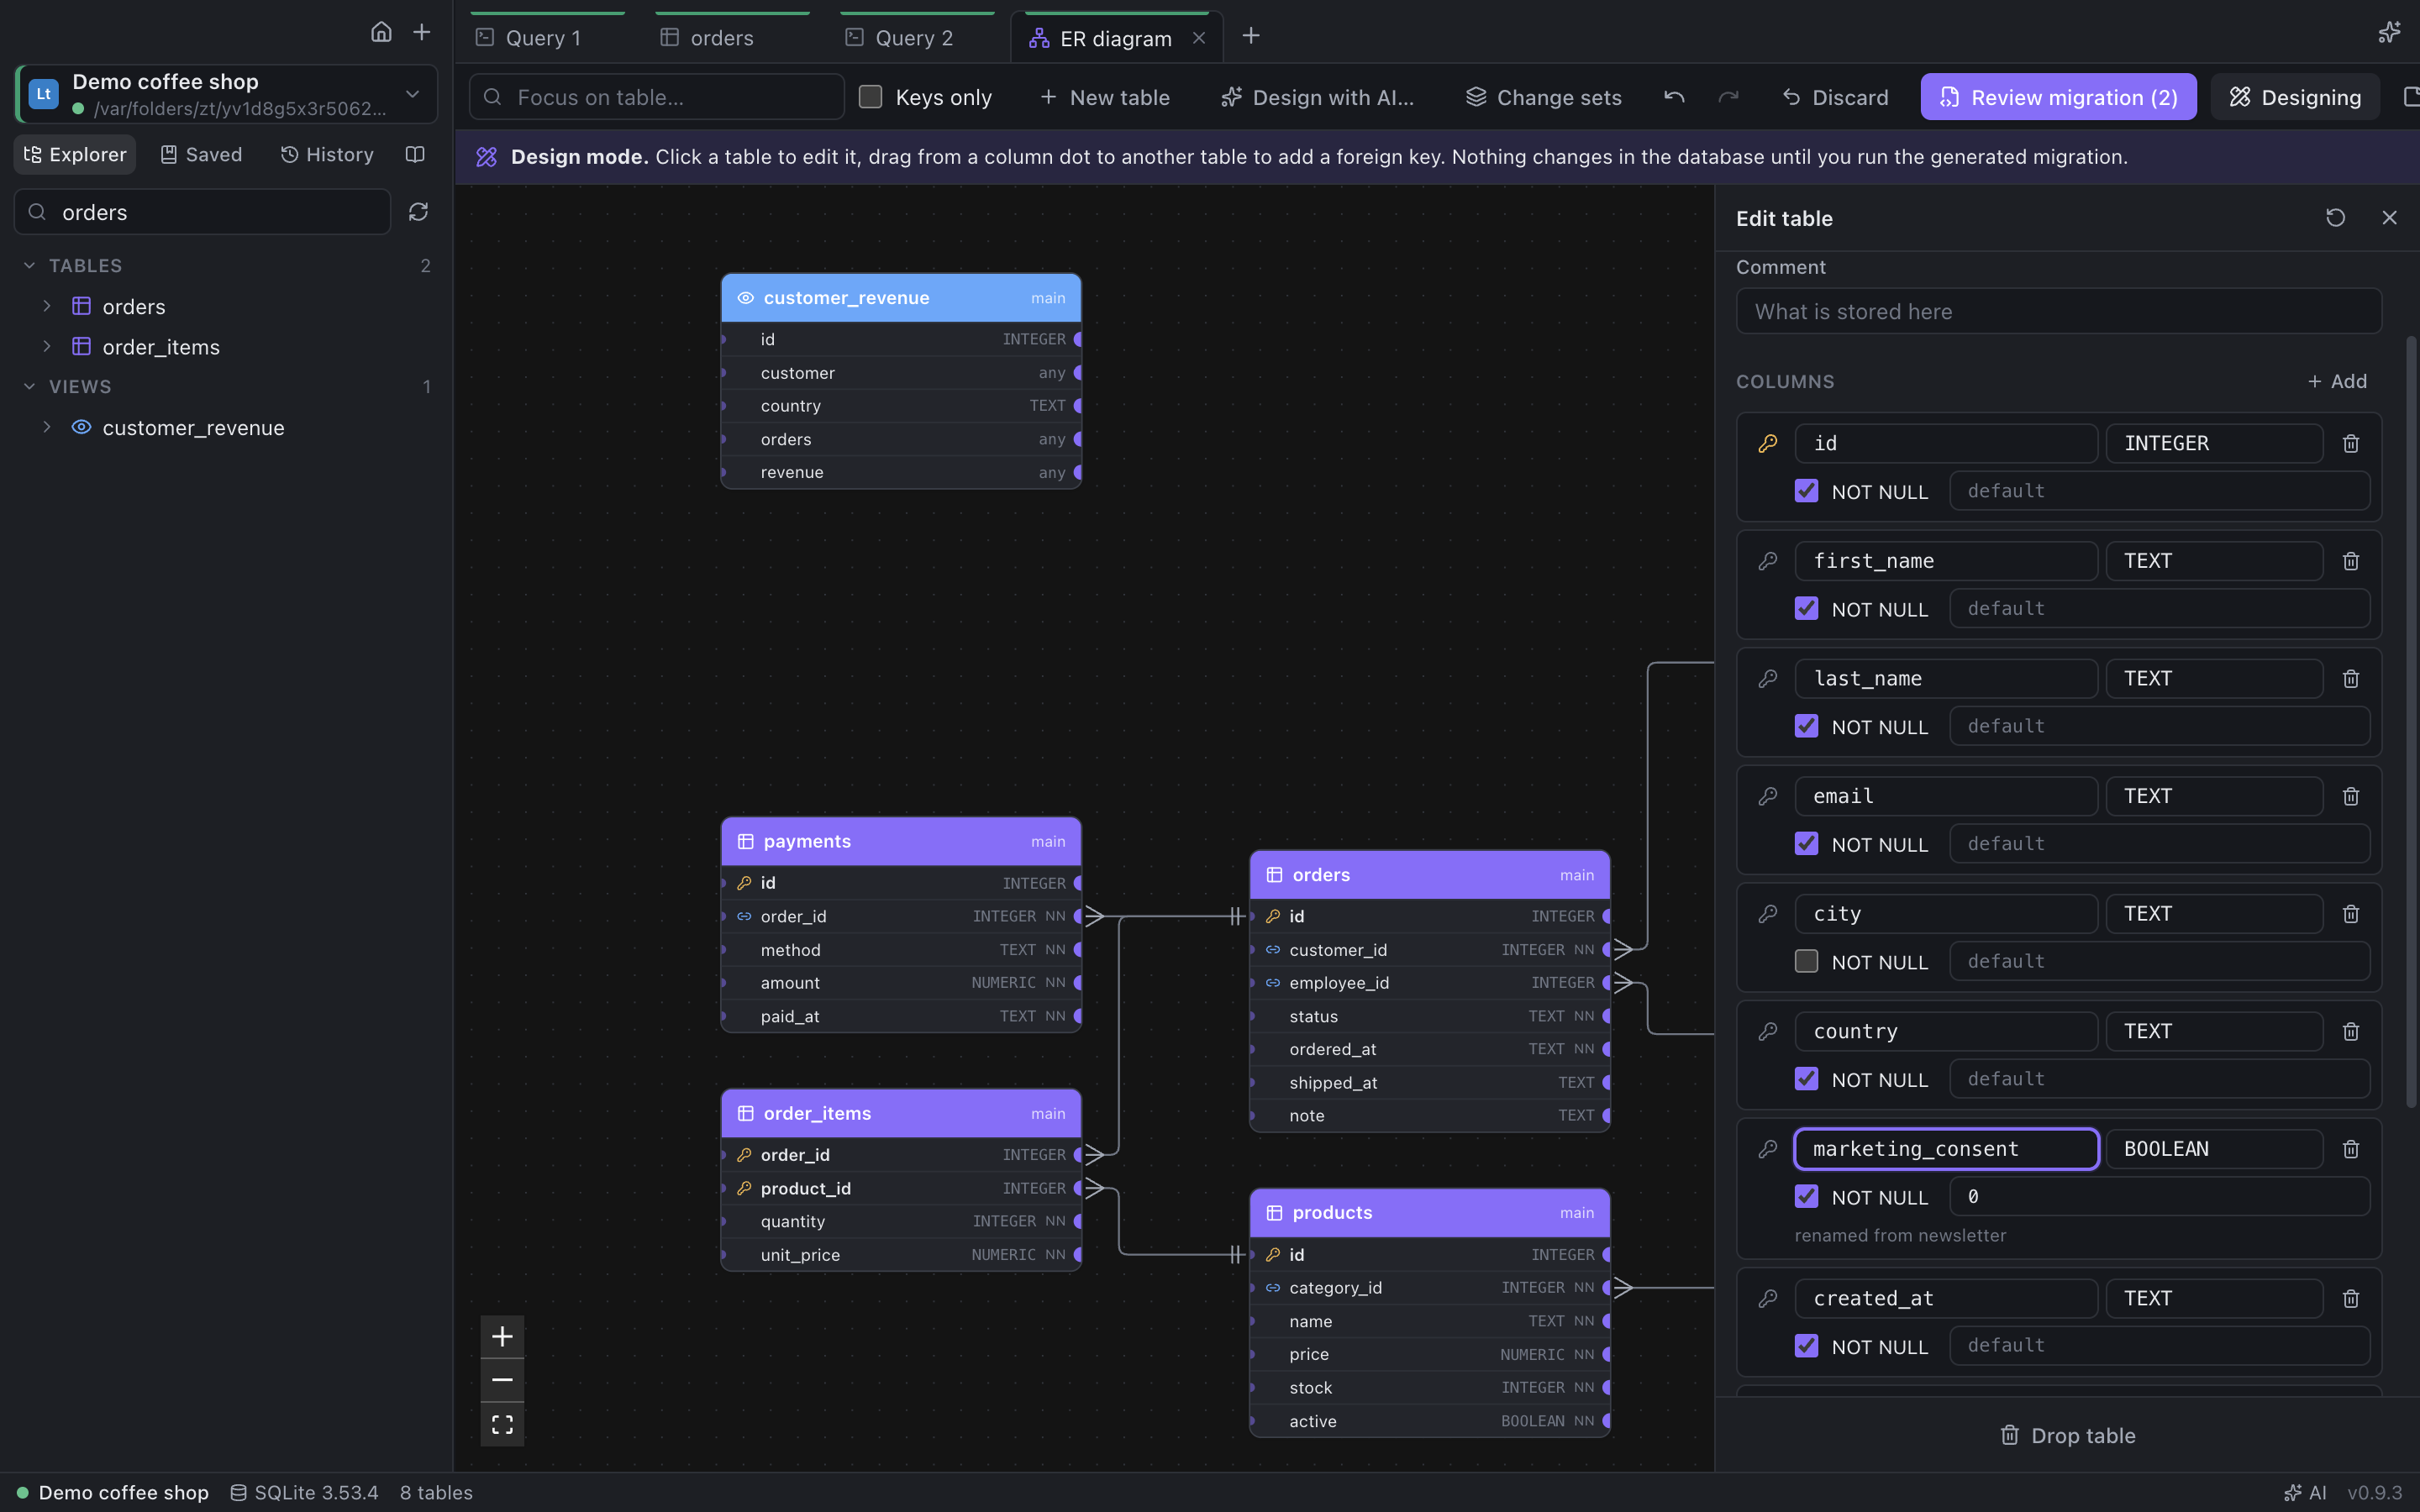The image size is (2420, 1512).
Task: Collapse the VIEWS section
Action: click(x=29, y=386)
